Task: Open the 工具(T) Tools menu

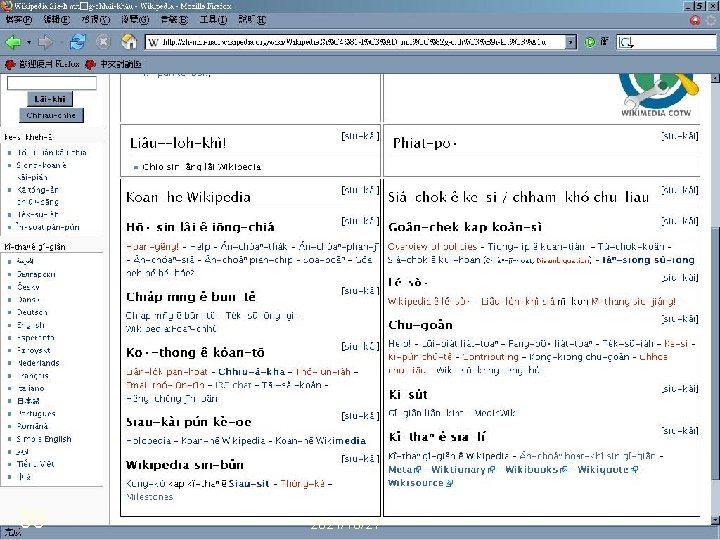Action: point(213,20)
